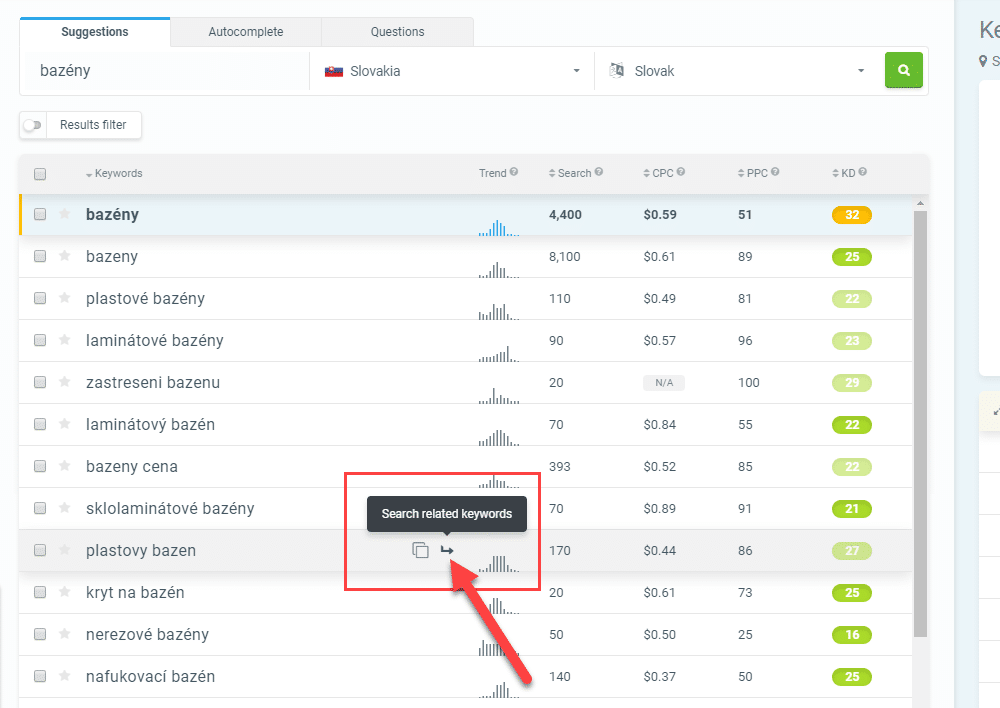
Task: Open the KD column help icon
Action: [862, 172]
